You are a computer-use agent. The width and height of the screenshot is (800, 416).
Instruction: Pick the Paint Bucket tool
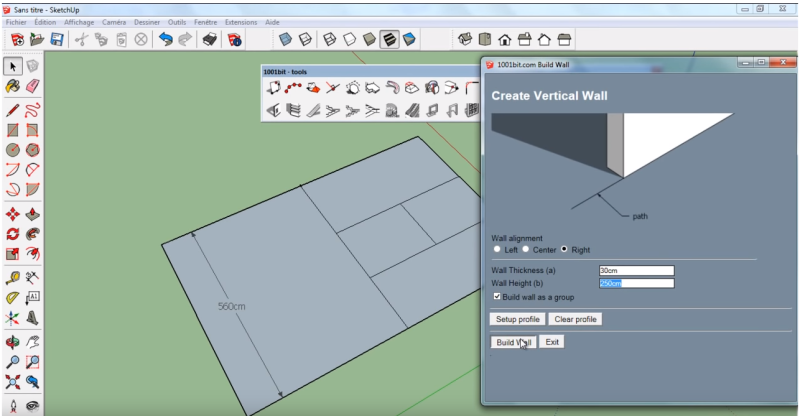[x=13, y=86]
